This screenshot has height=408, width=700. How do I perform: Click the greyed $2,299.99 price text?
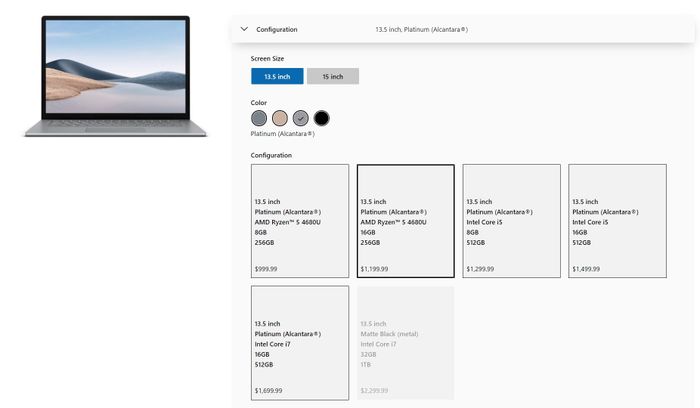[374, 391]
